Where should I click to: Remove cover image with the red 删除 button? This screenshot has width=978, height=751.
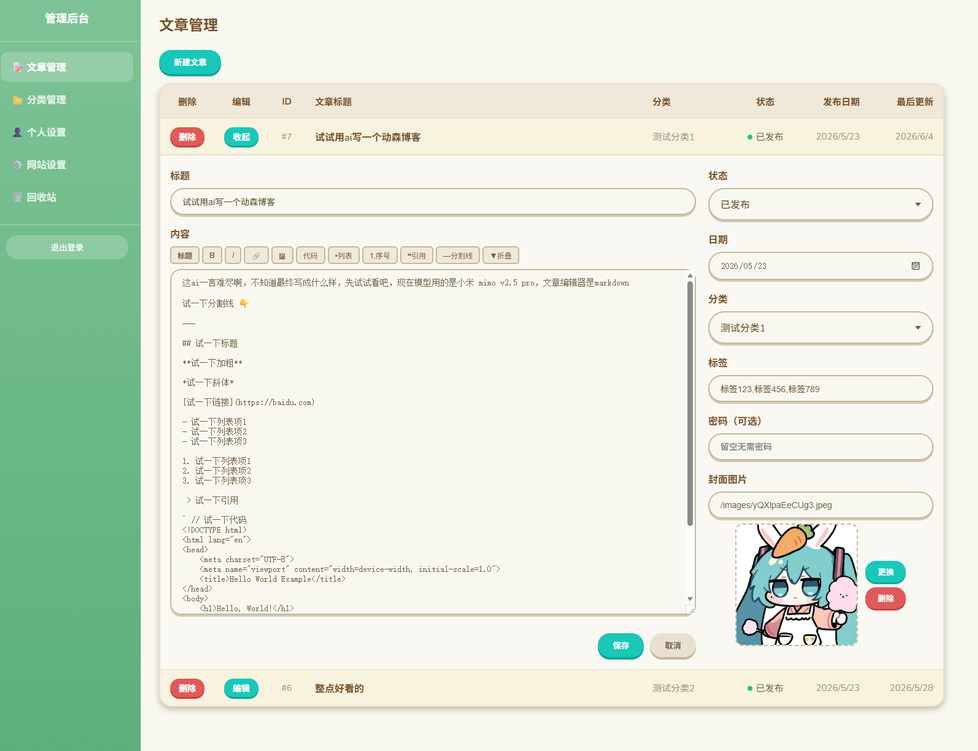tap(885, 598)
